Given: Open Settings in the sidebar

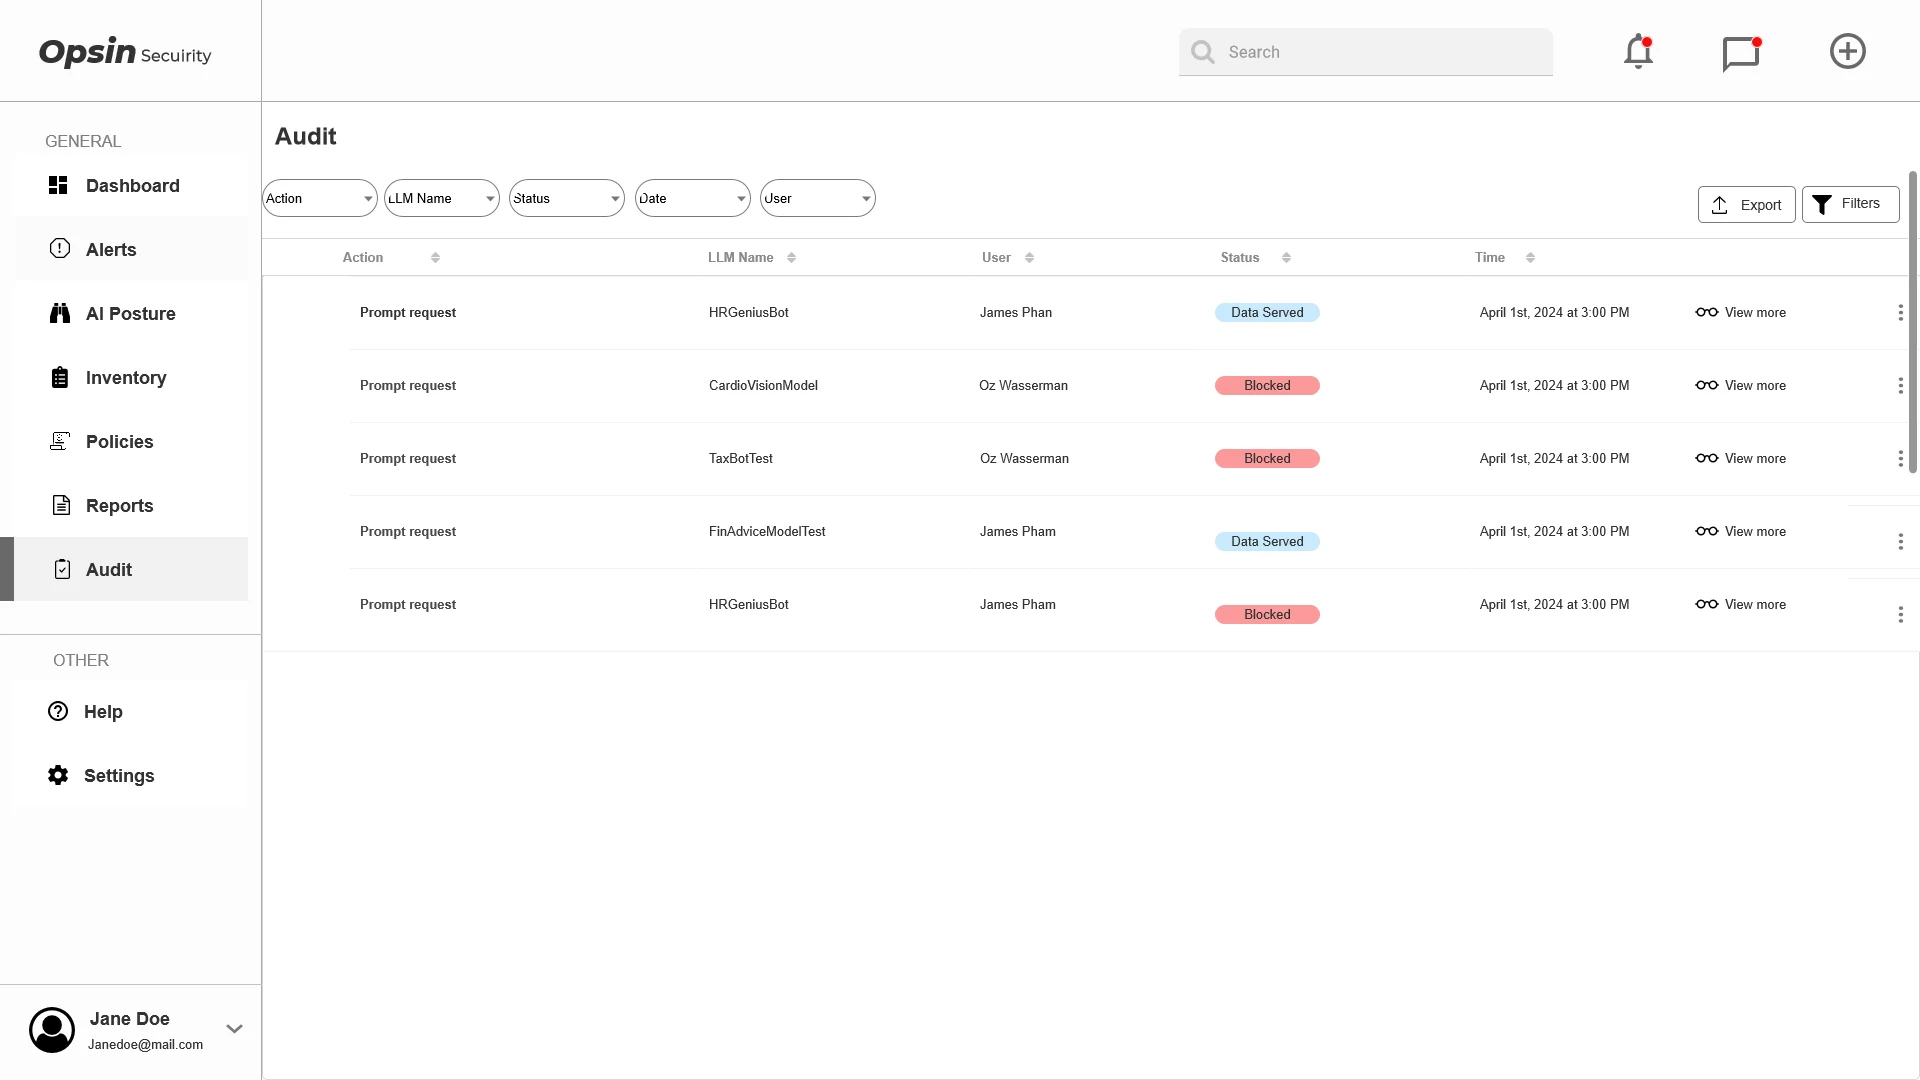Looking at the screenshot, I should [131, 775].
